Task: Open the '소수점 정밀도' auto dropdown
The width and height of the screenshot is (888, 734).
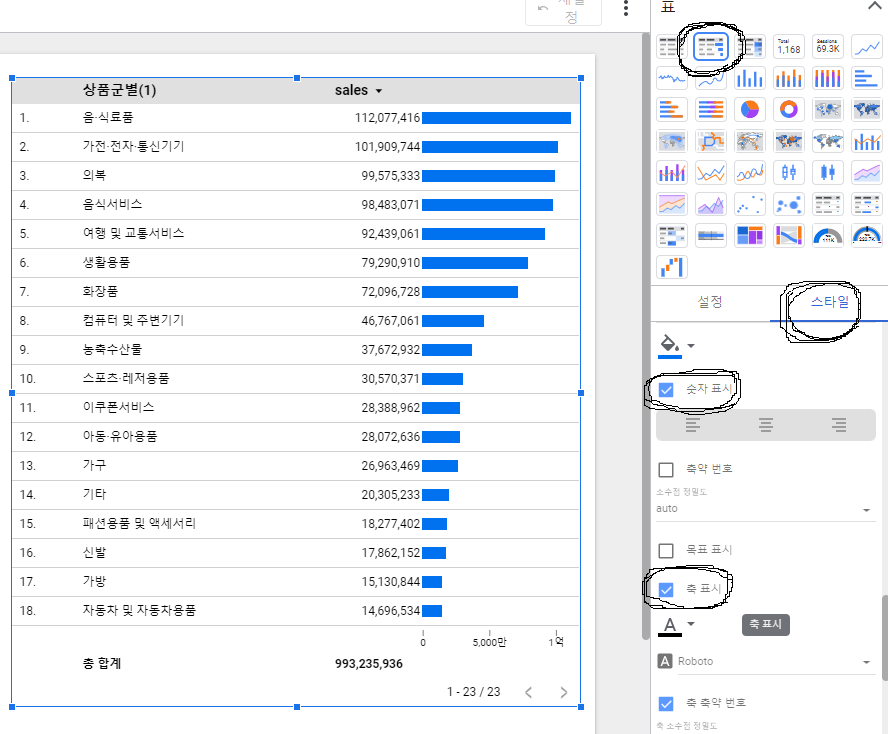Action: [764, 509]
